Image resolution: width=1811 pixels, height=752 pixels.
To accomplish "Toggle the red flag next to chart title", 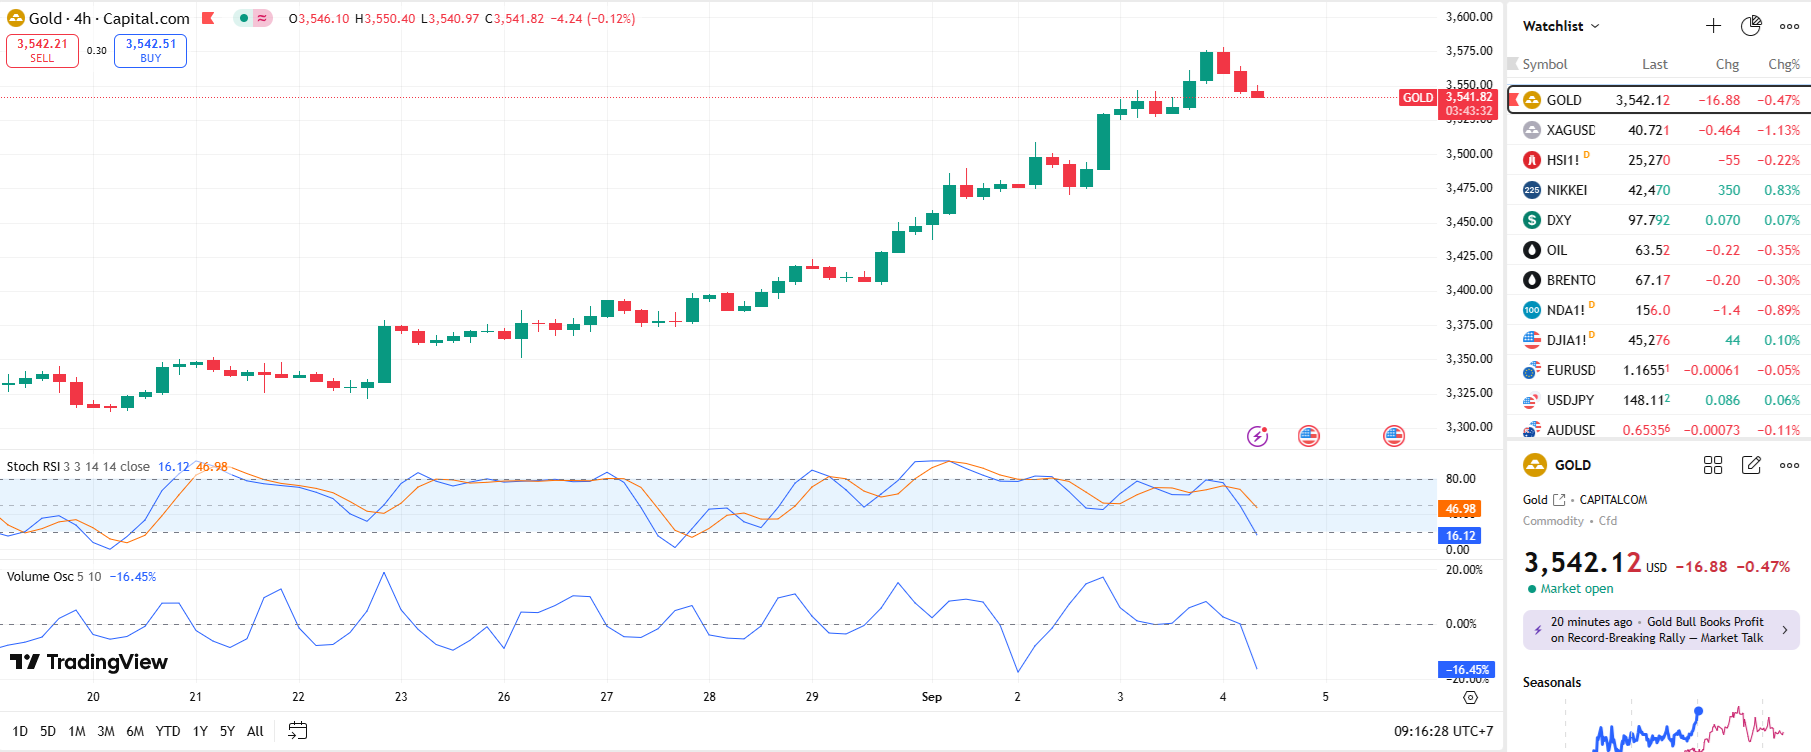I will click(x=208, y=18).
